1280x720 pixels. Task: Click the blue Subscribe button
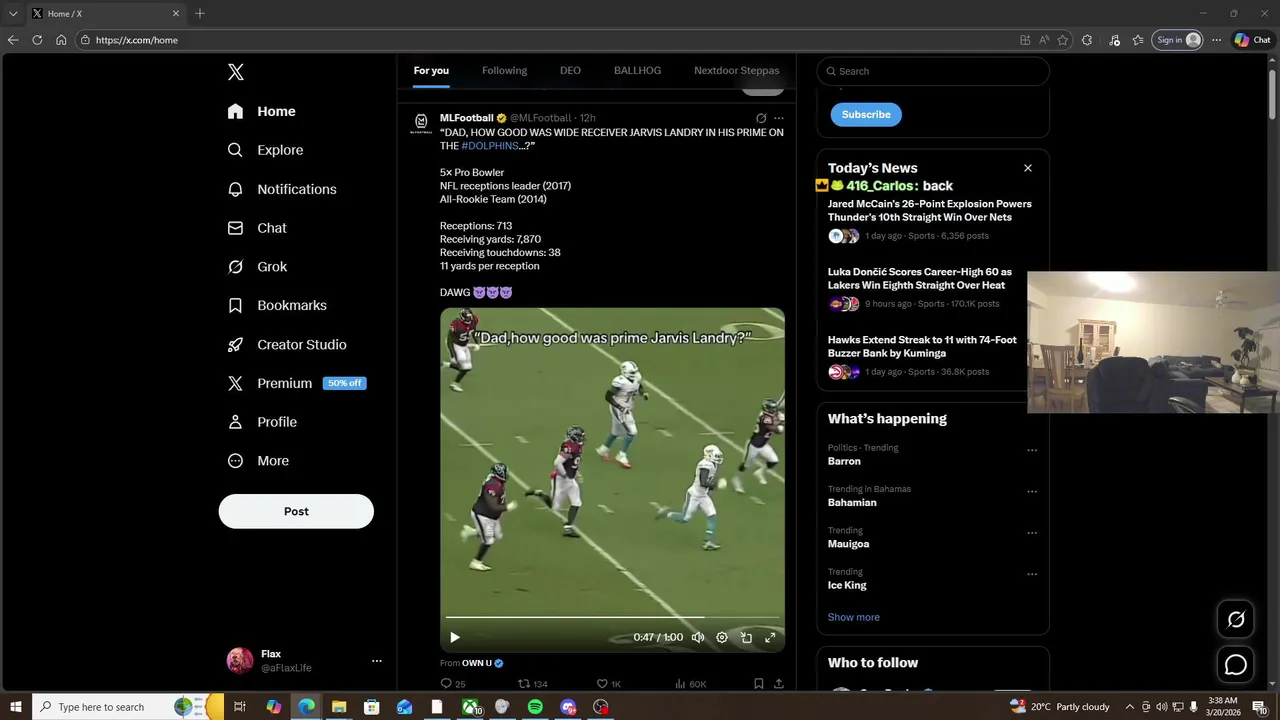(866, 114)
